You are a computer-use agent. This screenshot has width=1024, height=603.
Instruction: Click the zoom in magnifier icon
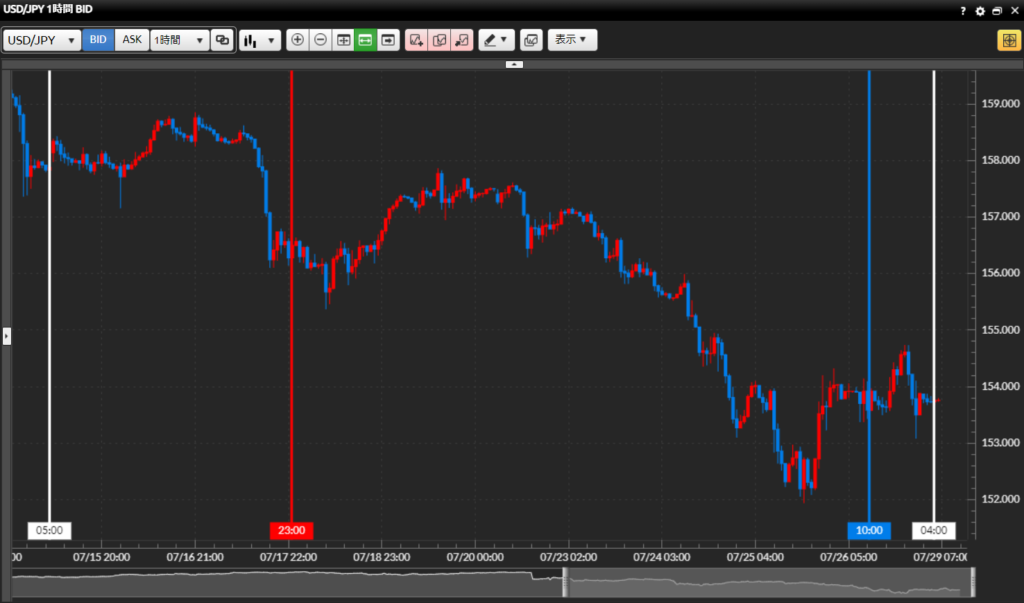click(297, 40)
